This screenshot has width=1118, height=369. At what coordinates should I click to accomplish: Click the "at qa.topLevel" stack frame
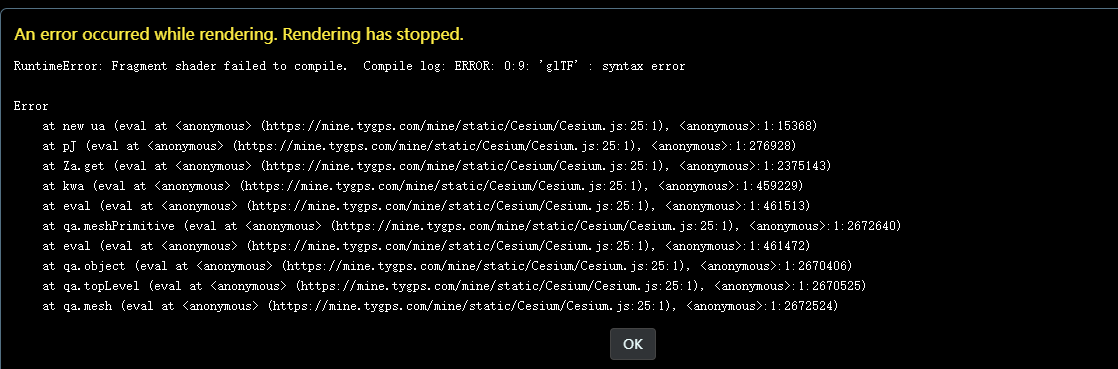coord(454,286)
